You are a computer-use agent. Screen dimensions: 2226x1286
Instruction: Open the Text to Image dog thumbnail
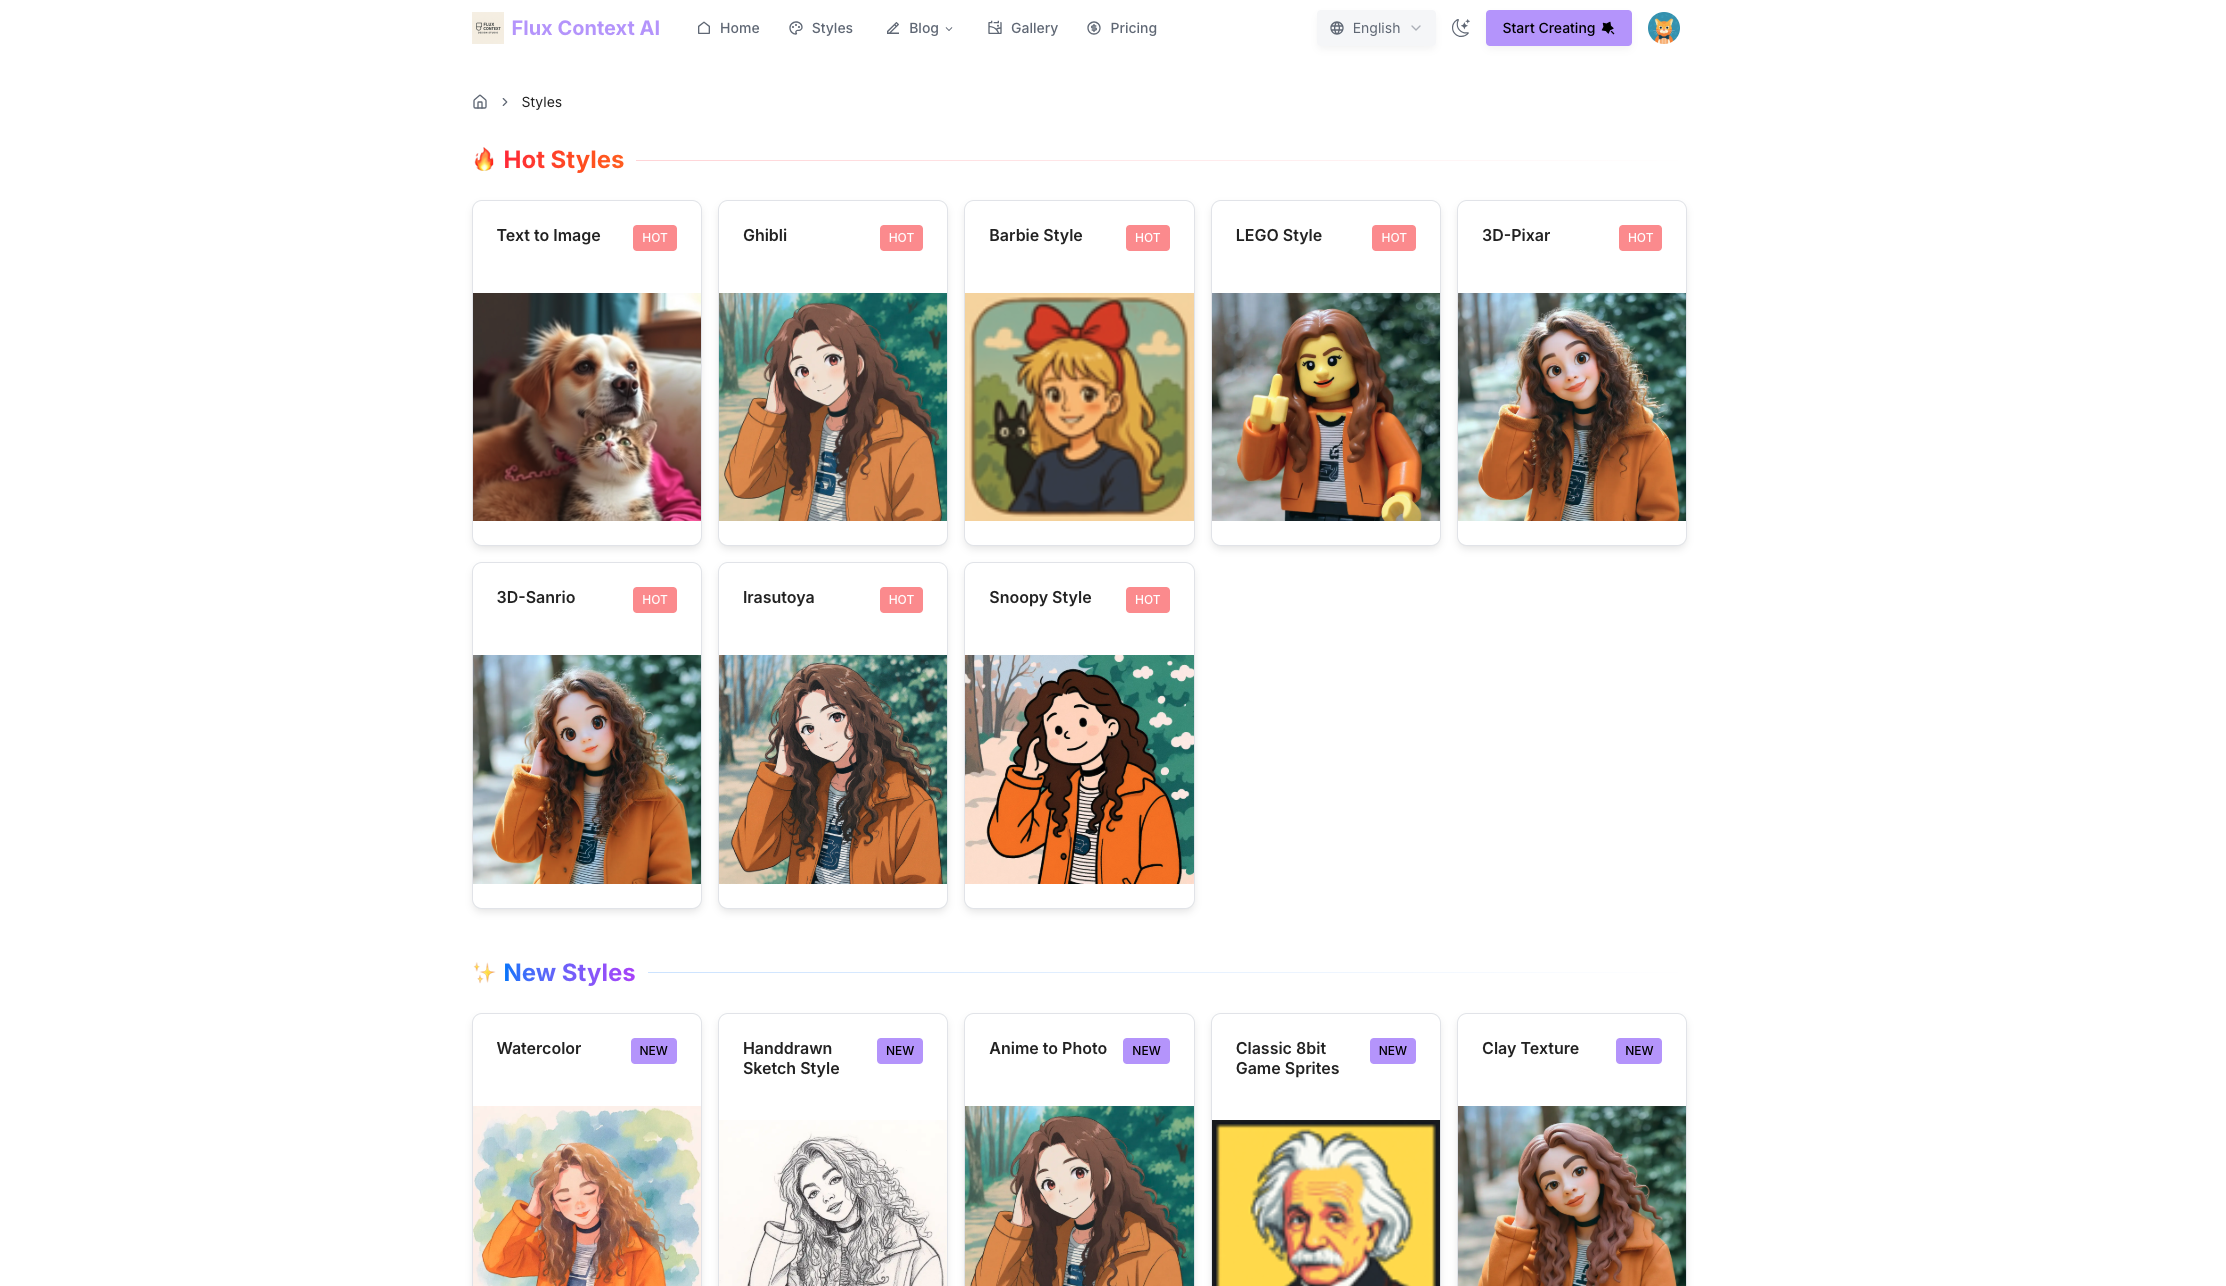click(587, 407)
